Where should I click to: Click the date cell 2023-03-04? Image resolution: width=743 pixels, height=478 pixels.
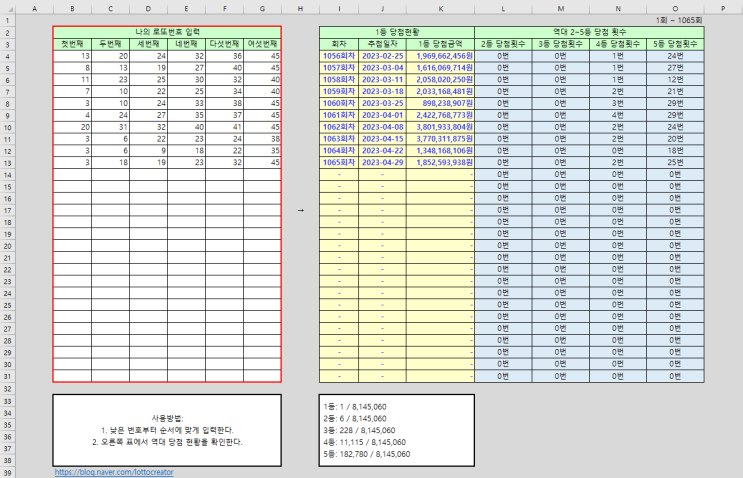pos(382,68)
